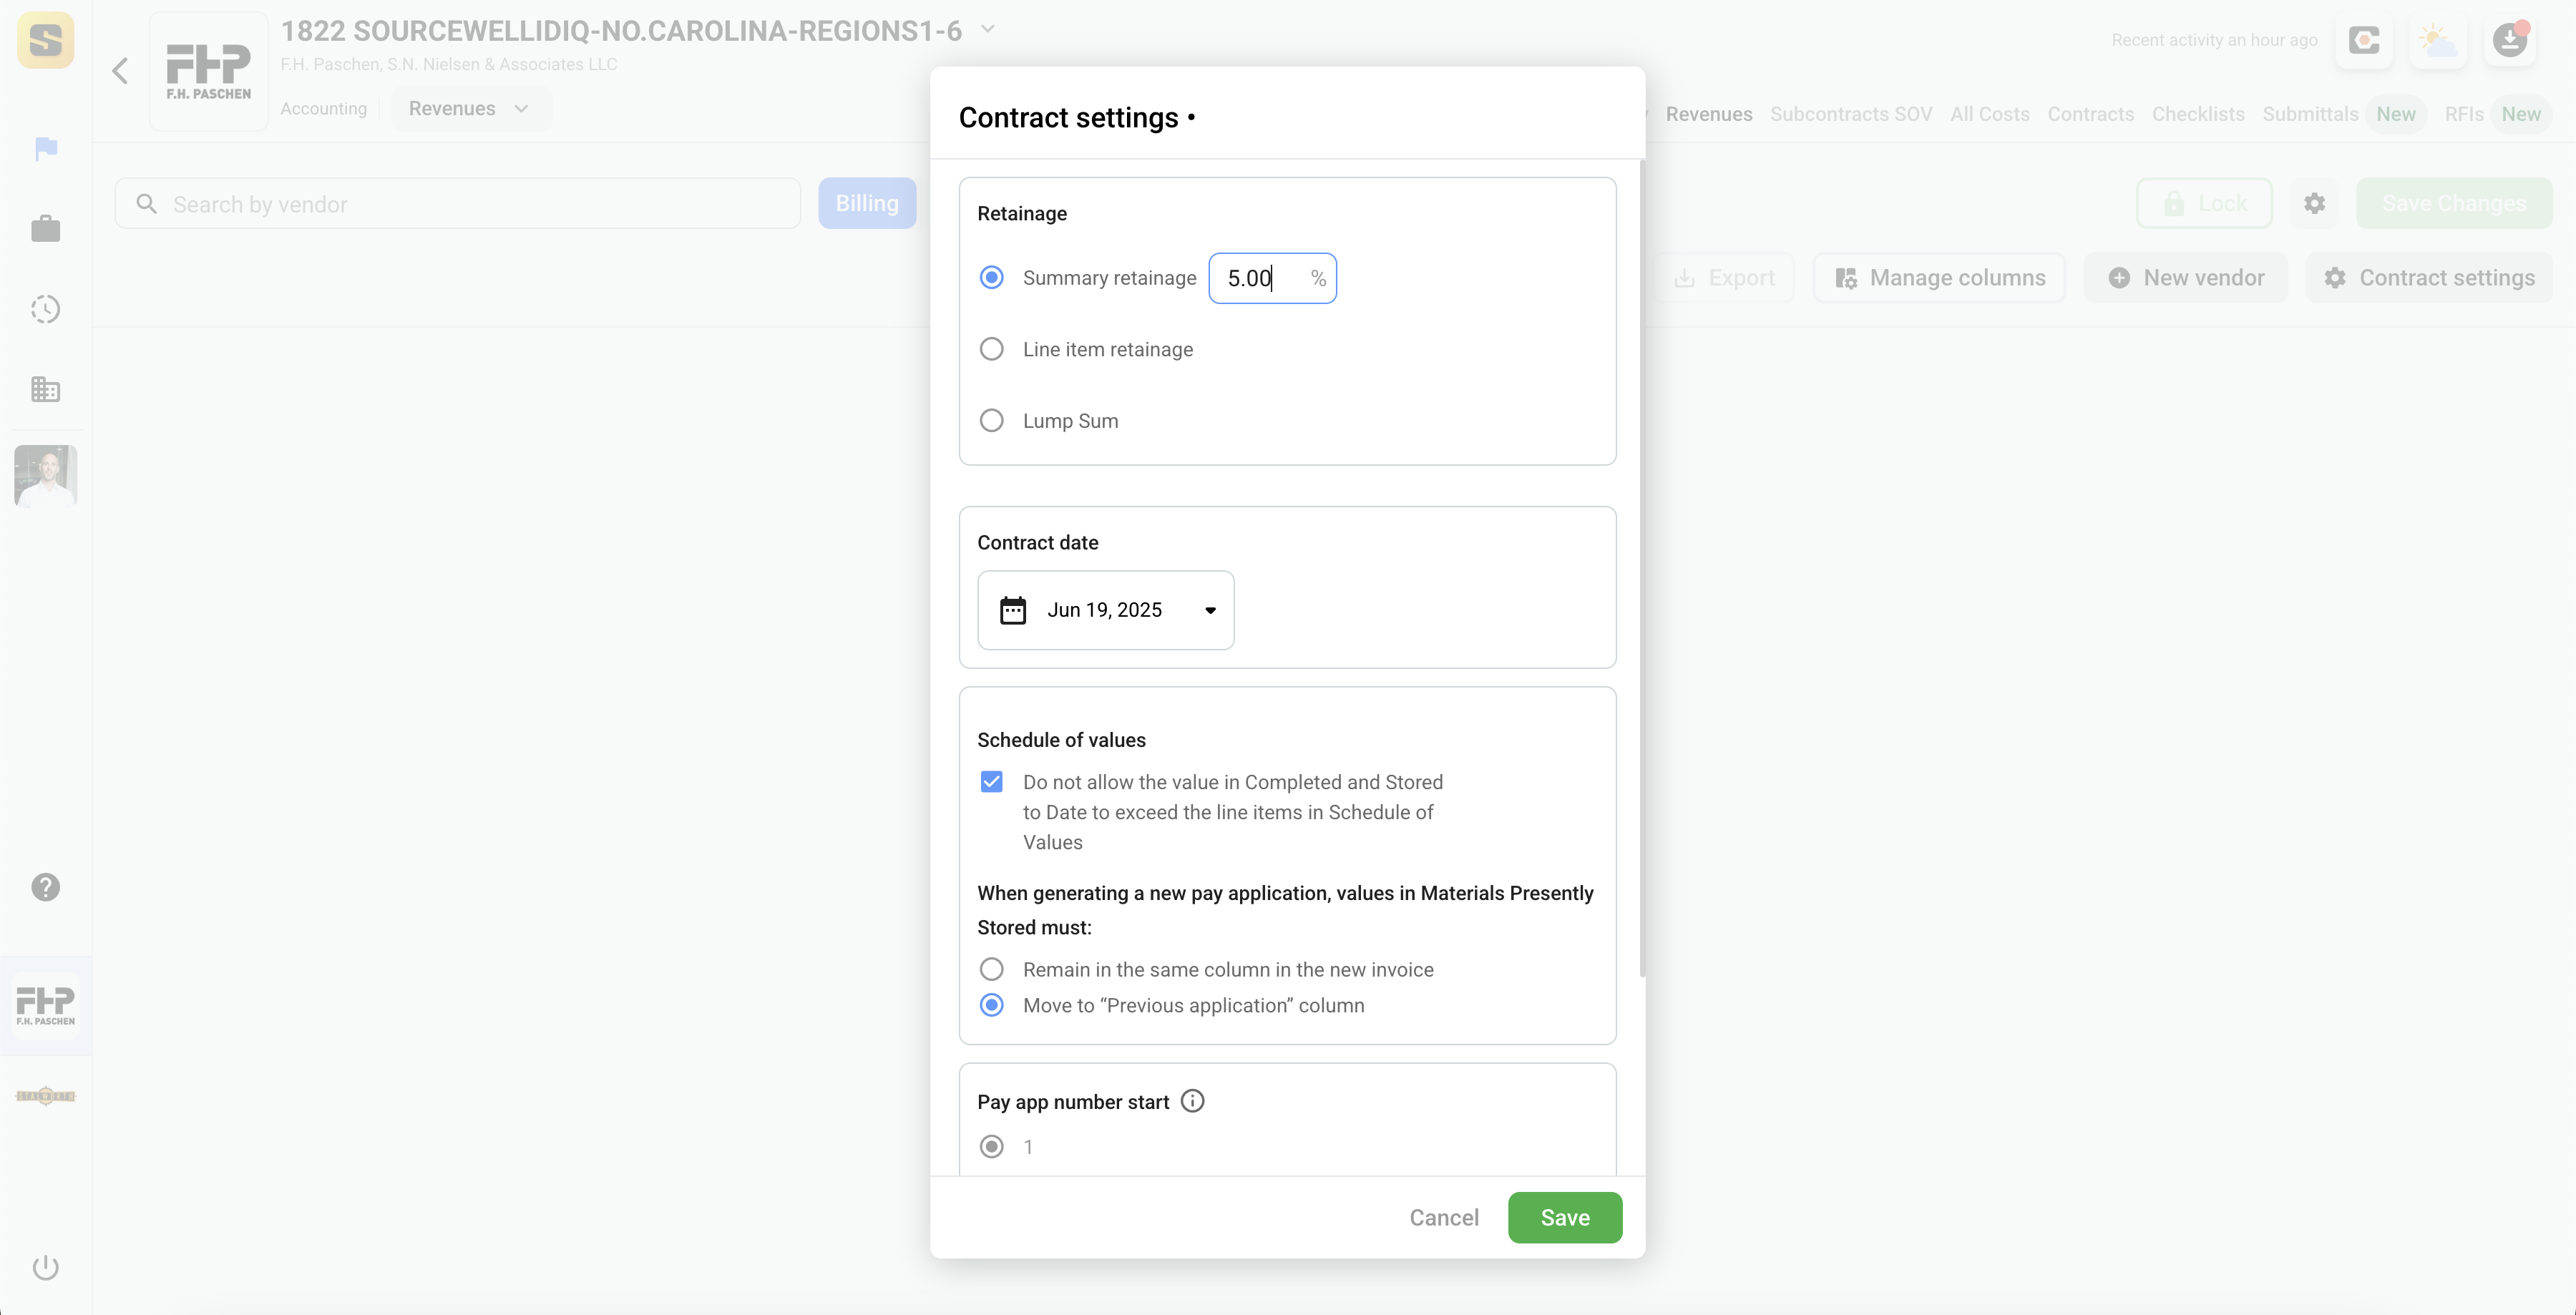Click the info icon by Pay app number start
The image size is (2576, 1315).
point(1192,1101)
